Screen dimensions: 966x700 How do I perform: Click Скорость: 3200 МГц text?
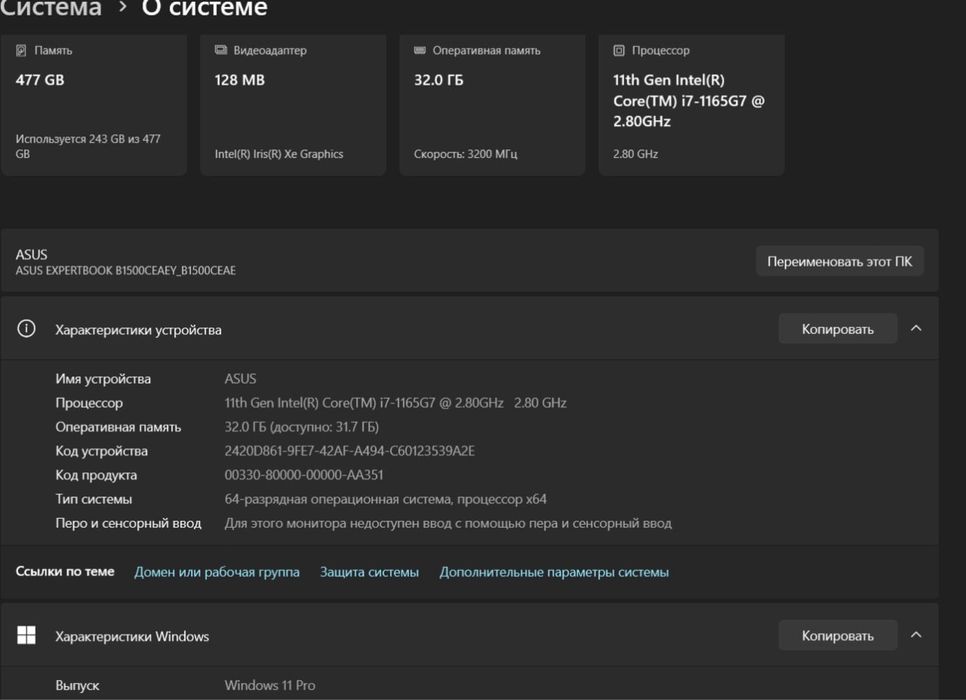pyautogui.click(x=466, y=154)
